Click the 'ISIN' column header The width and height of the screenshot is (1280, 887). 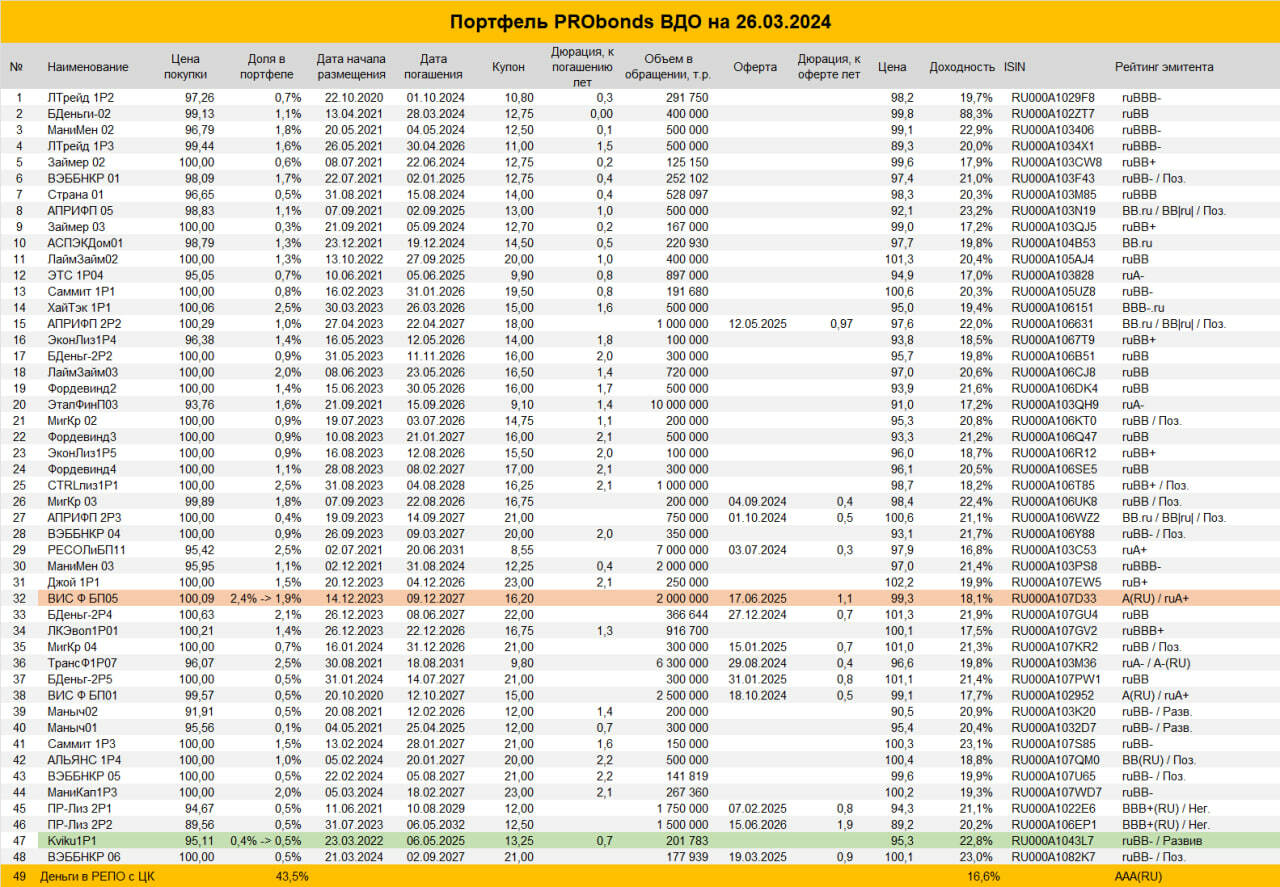1015,67
